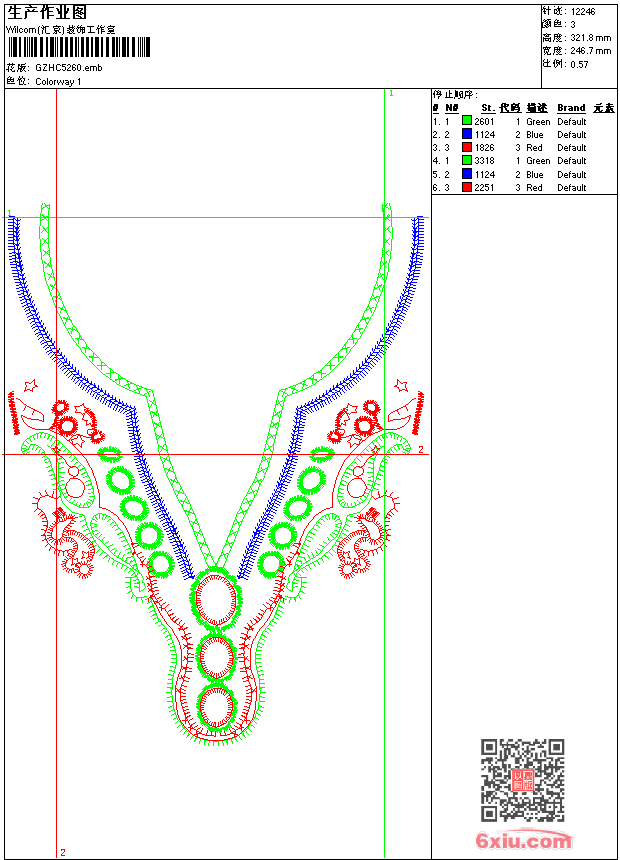
Task: Select stitch count 2251 in row 6
Action: coord(484,188)
